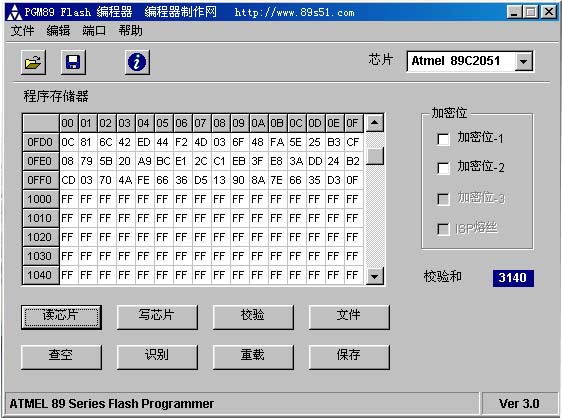Image resolution: width=562 pixels, height=418 pixels.
Task: Open the 文件 menu
Action: [22, 30]
